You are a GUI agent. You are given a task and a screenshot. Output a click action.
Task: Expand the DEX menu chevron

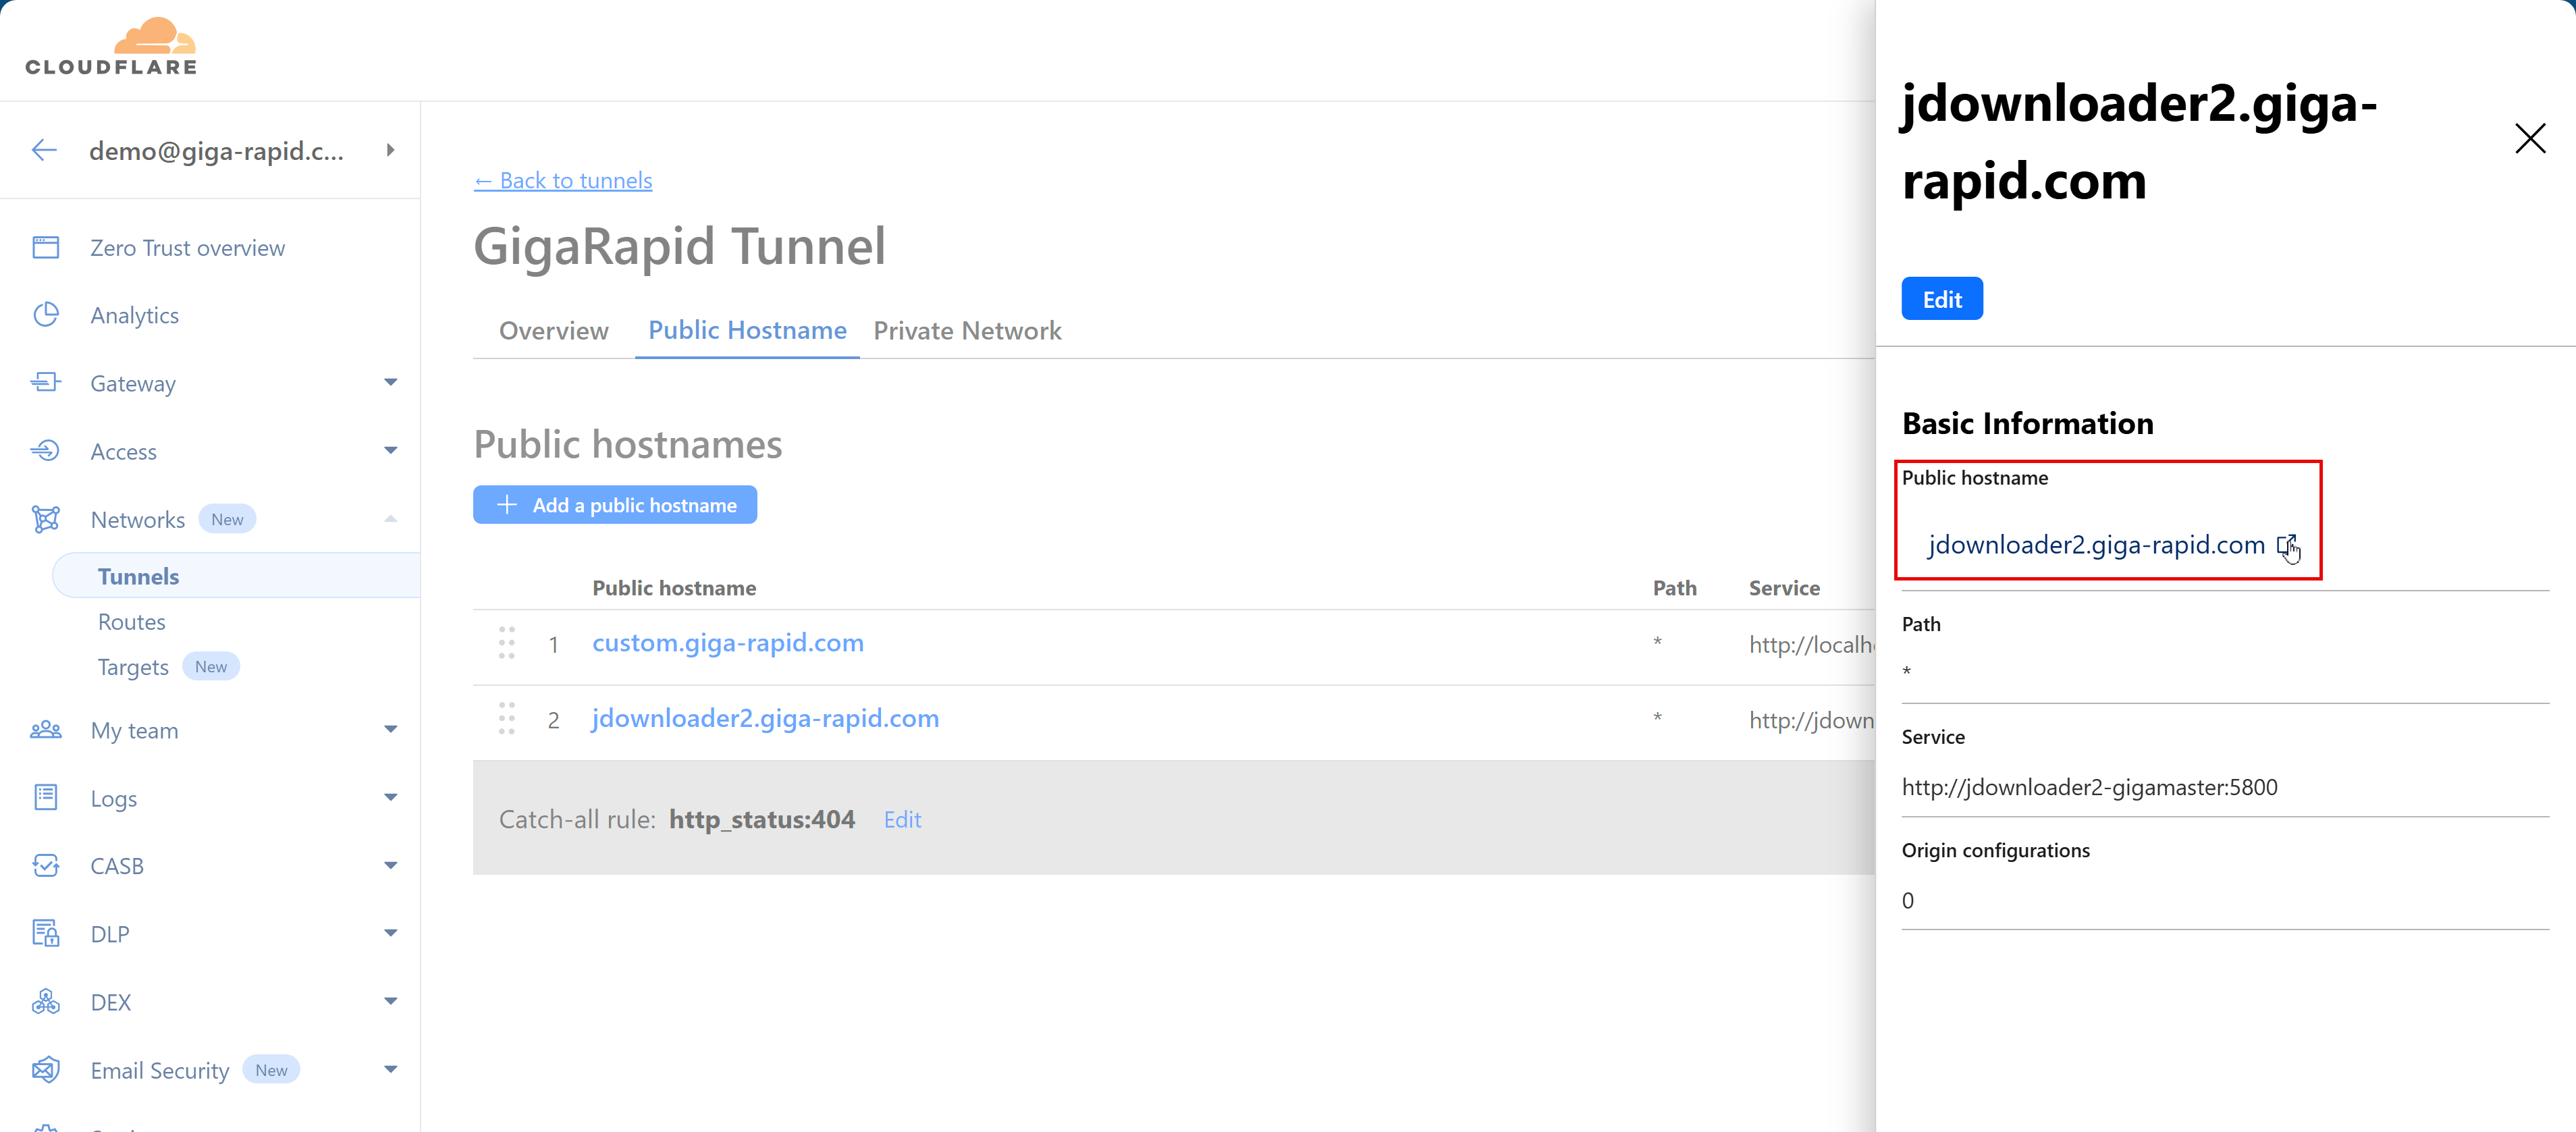coord(390,1001)
